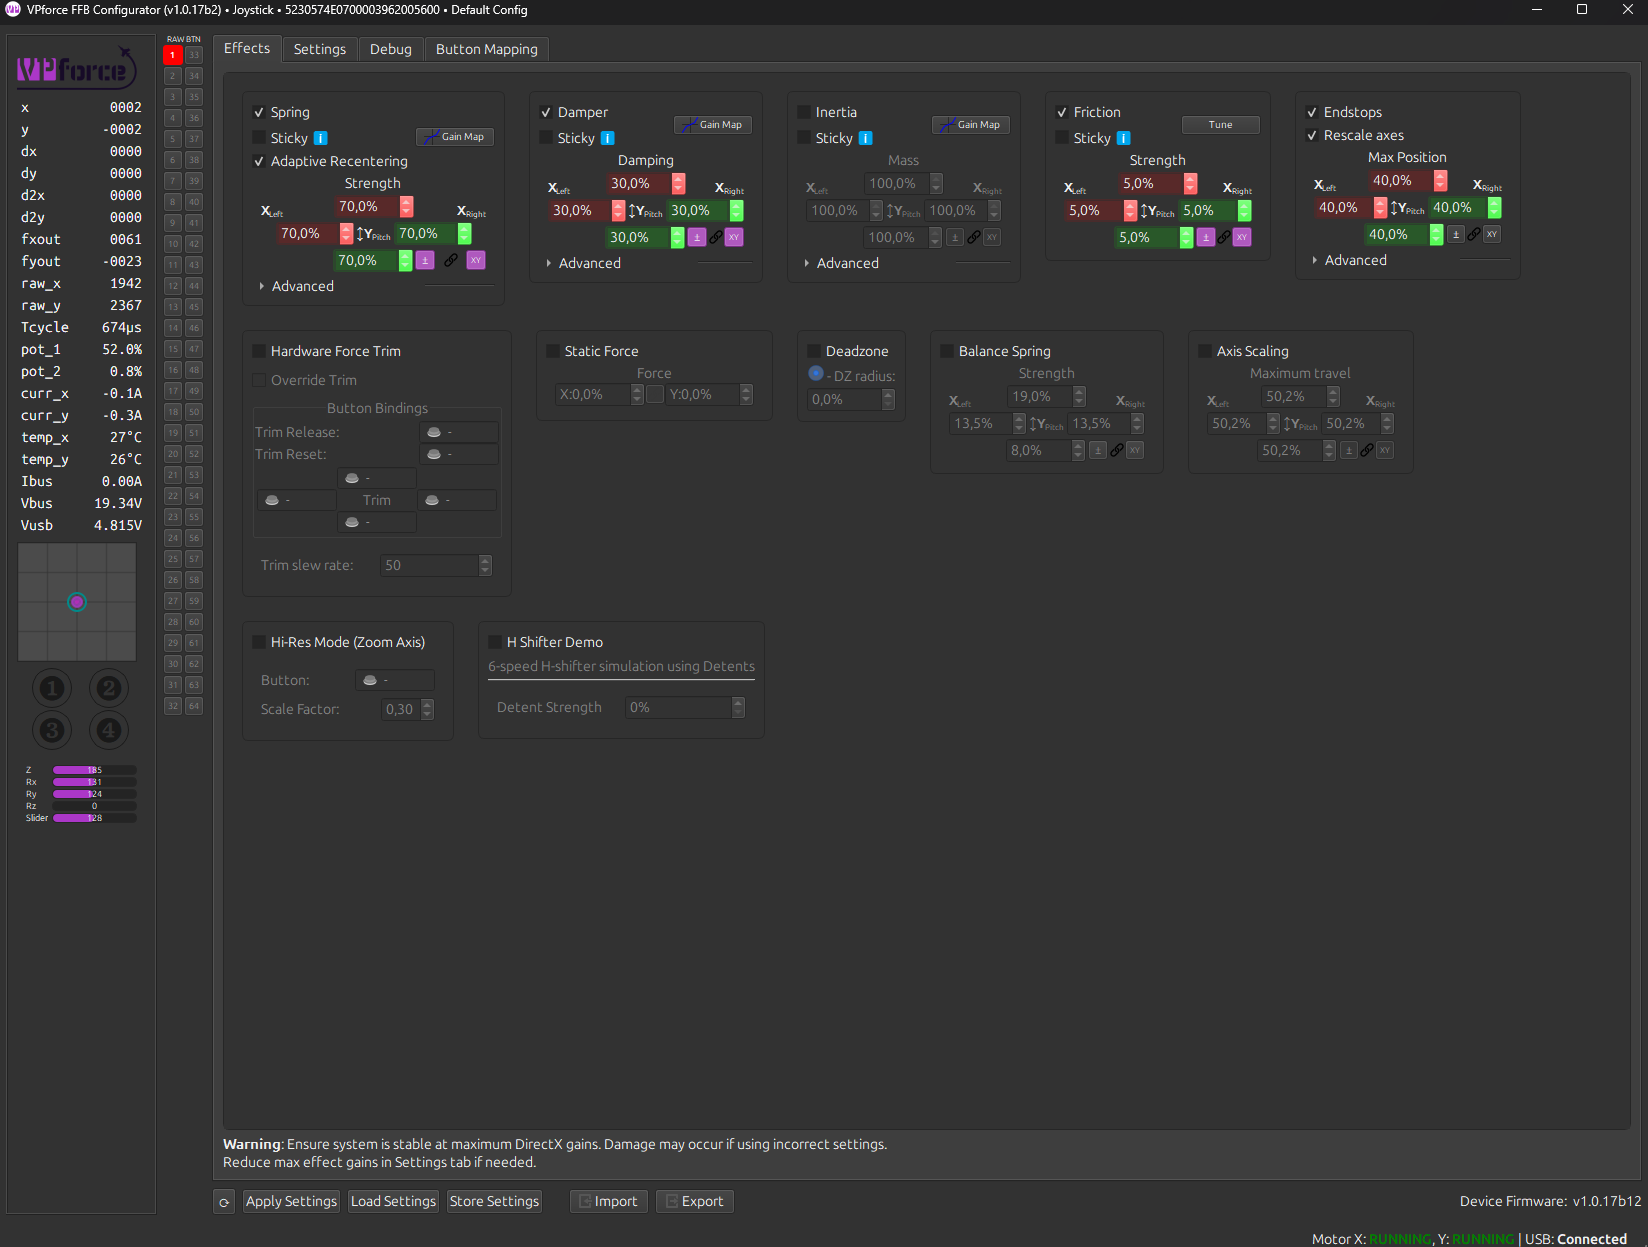This screenshot has width=1648, height=1247.
Task: Click the Spring strength chain-link icon
Action: tap(451, 260)
